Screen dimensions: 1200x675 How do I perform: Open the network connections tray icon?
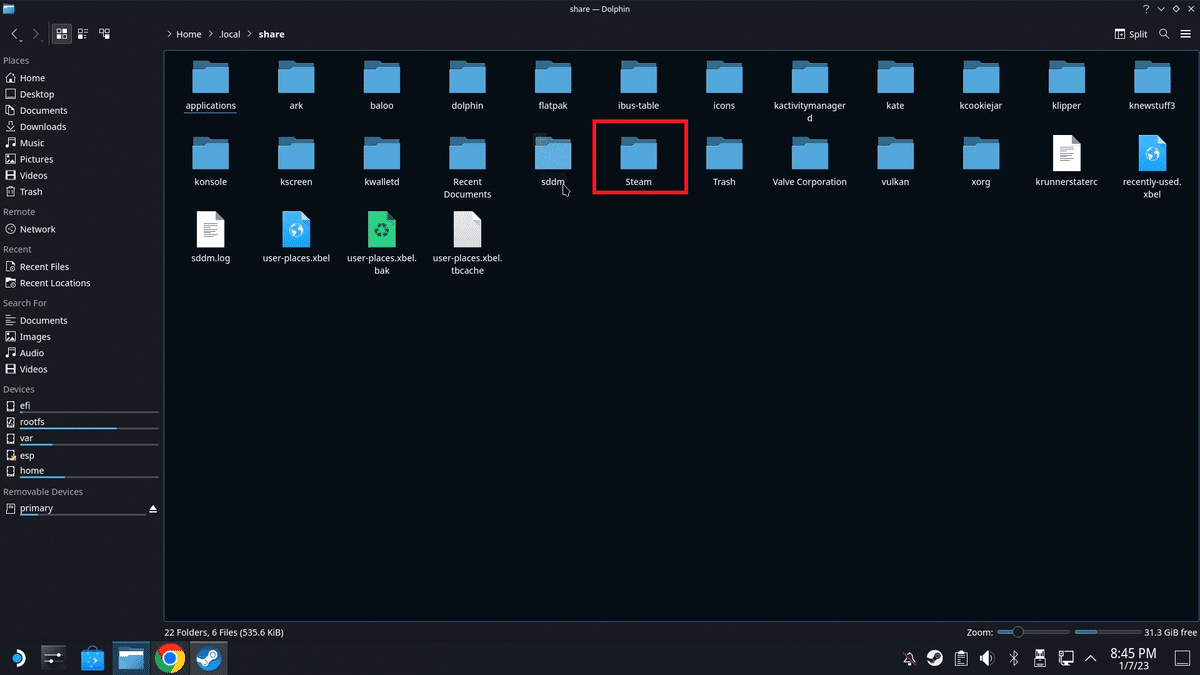click(1066, 658)
